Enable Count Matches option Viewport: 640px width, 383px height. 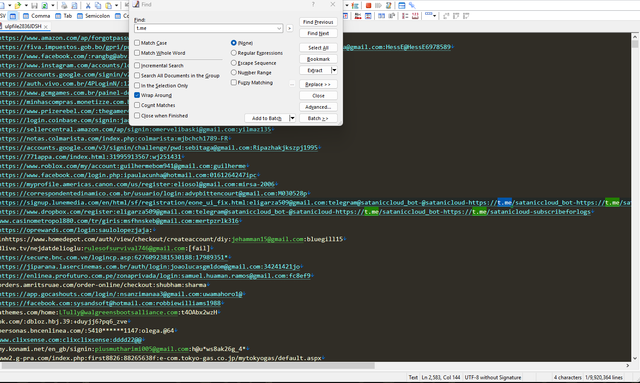[137, 105]
